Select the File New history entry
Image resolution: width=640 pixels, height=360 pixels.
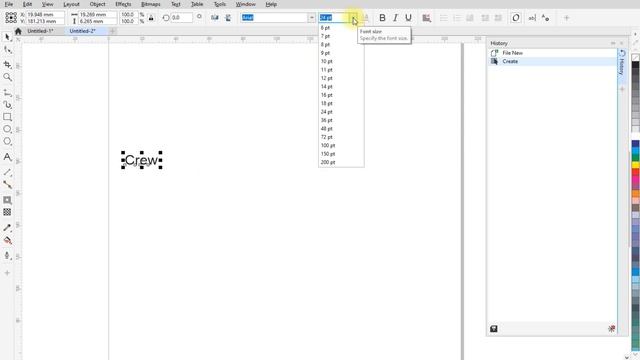coord(553,53)
